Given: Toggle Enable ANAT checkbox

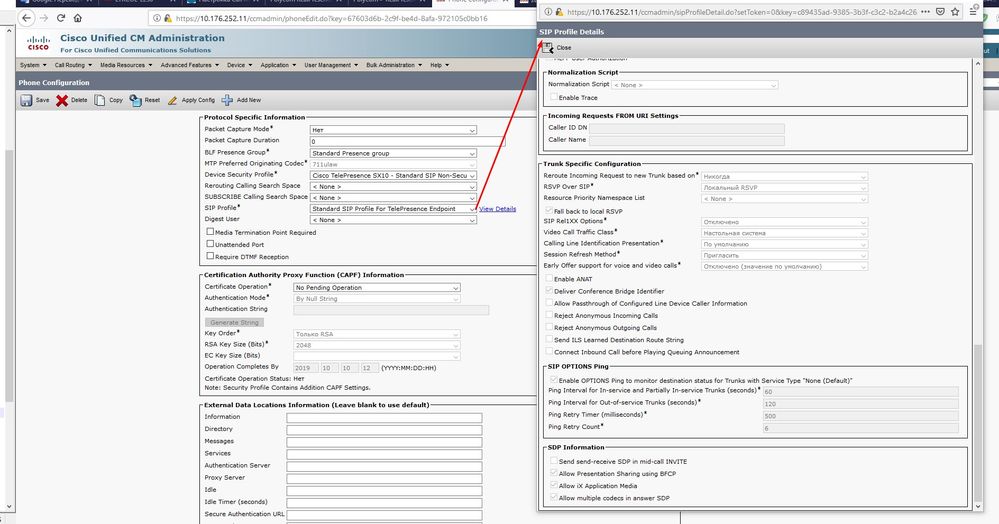Looking at the screenshot, I should point(549,279).
